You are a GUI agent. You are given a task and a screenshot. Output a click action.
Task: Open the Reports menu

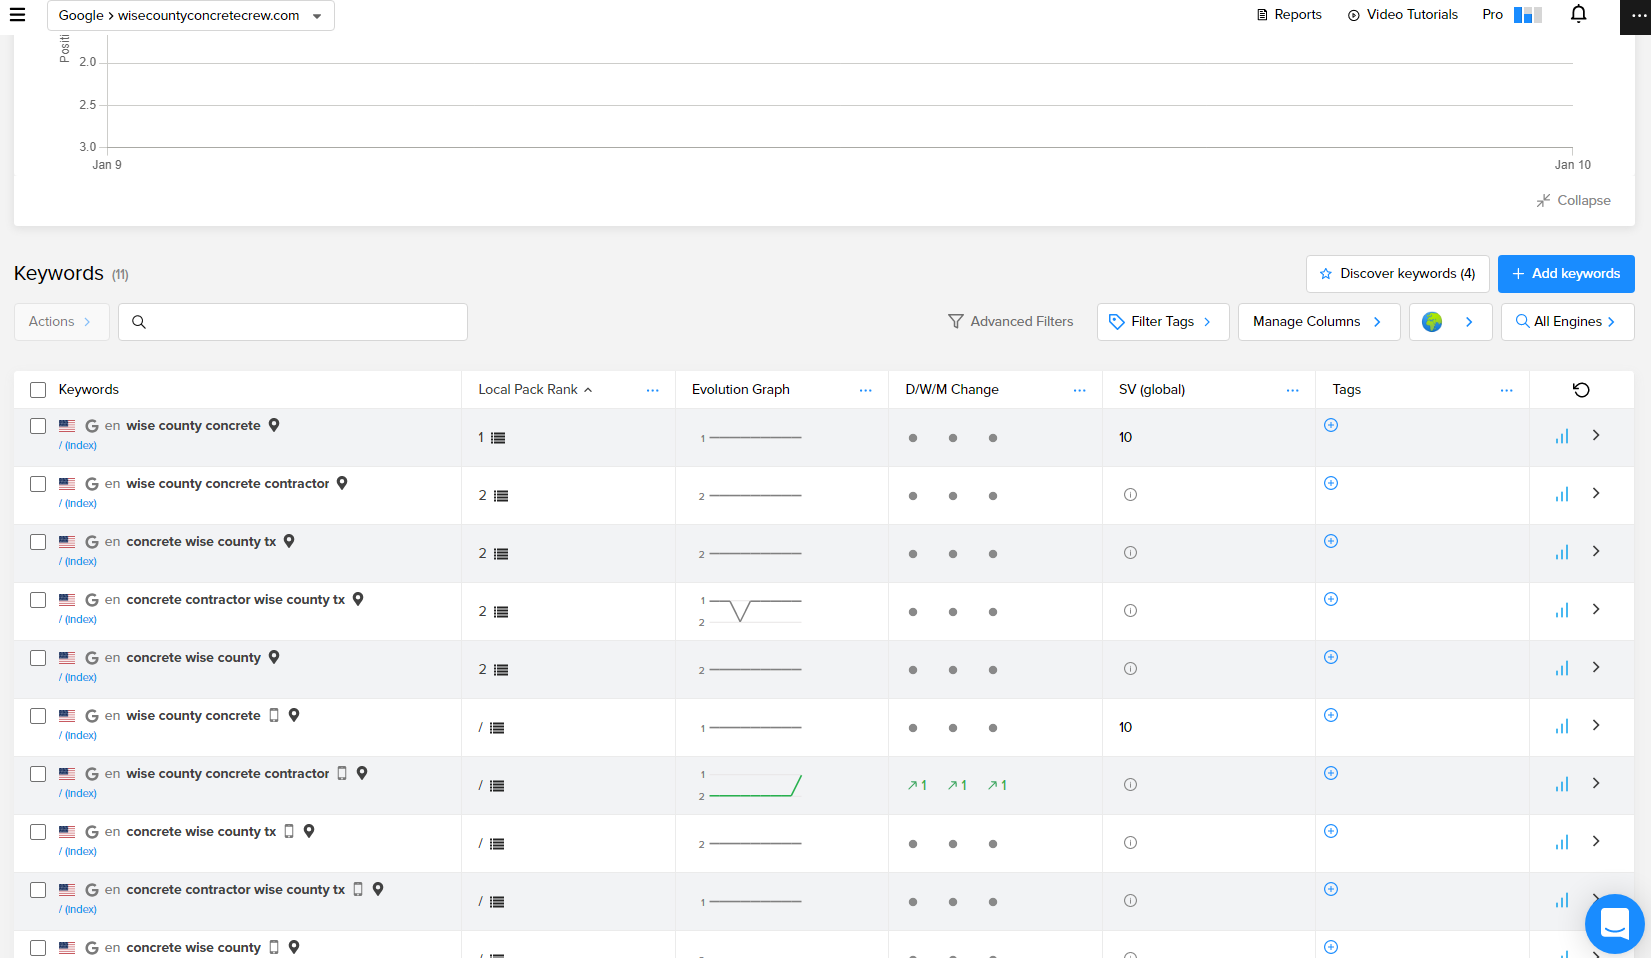[x=1289, y=15]
